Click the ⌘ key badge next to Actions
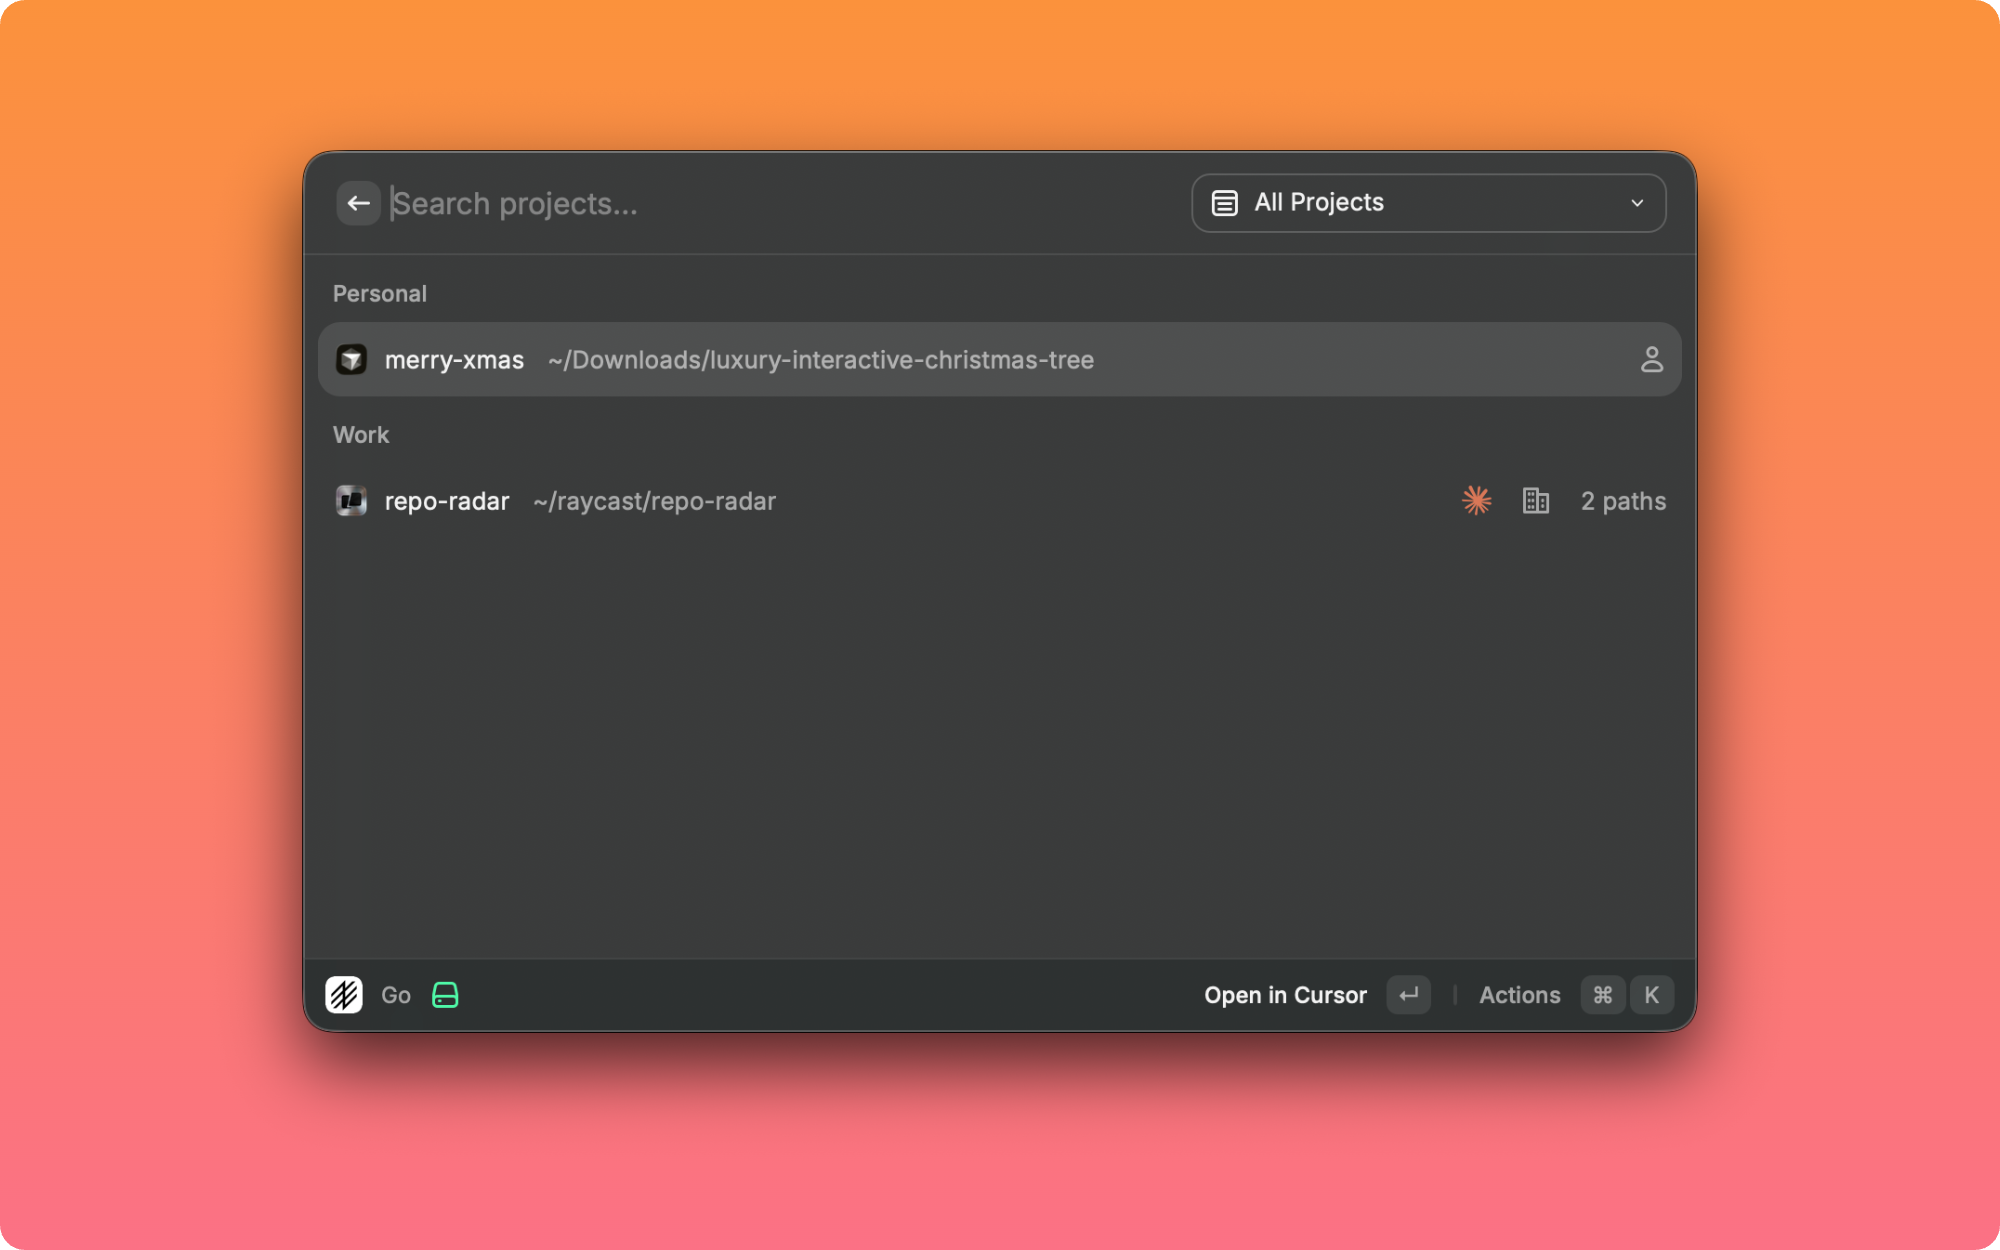The height and width of the screenshot is (1250, 2000). point(1602,995)
